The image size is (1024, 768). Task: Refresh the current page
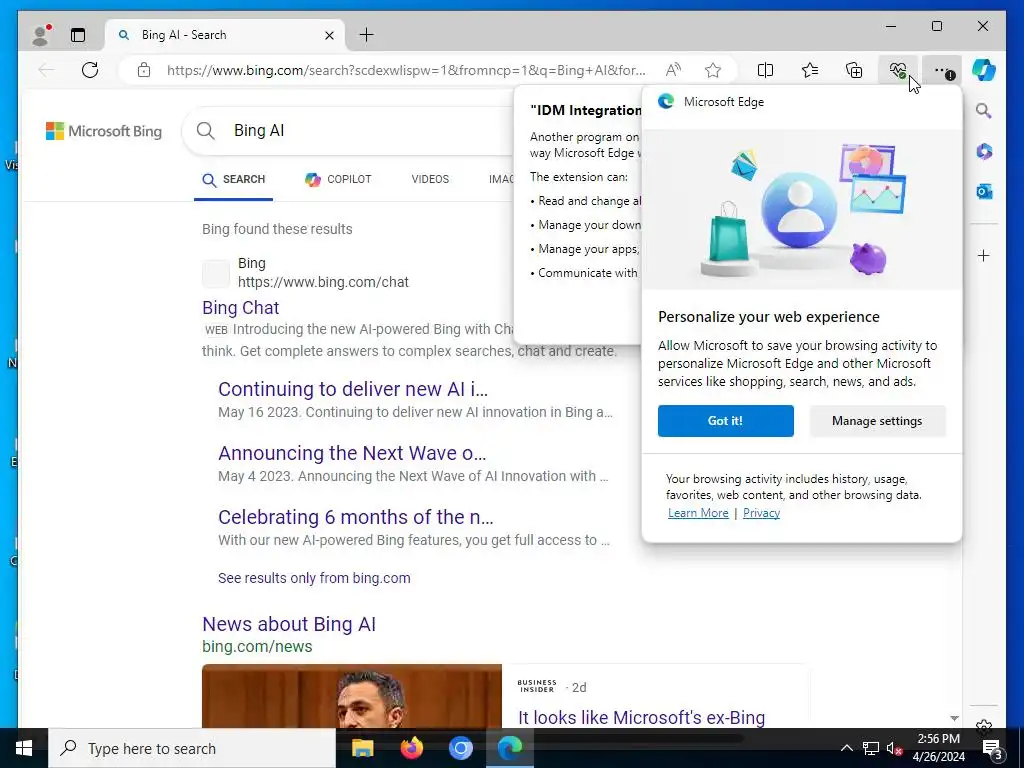point(90,70)
